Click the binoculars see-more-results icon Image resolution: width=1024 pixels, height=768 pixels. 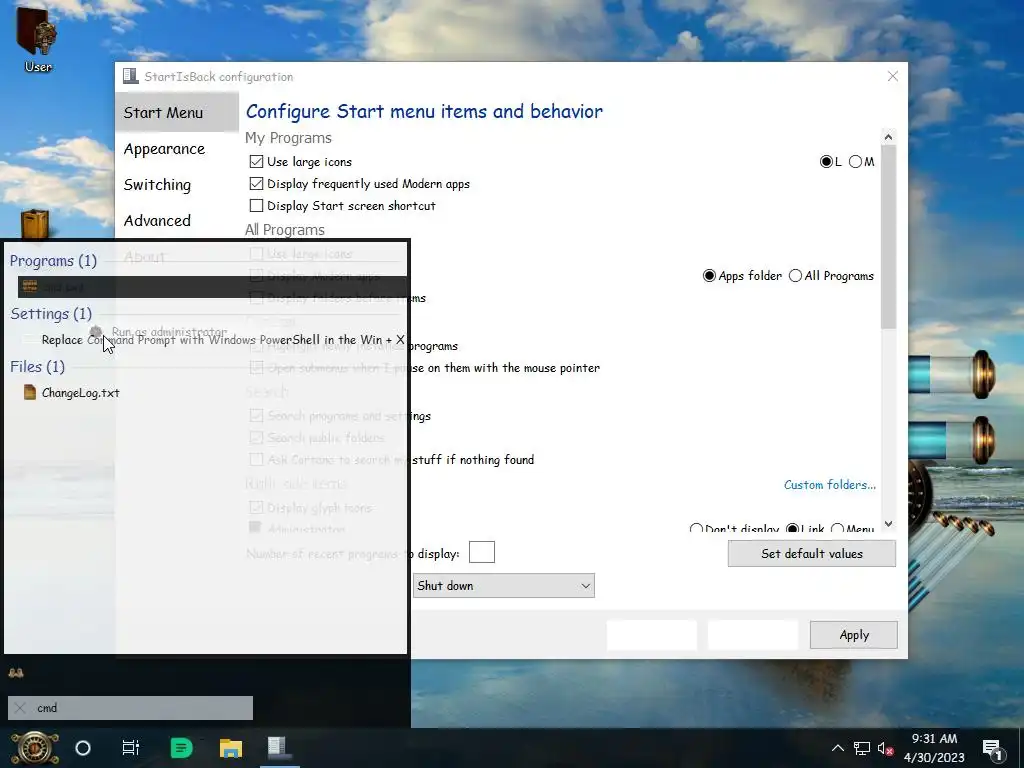[x=16, y=673]
